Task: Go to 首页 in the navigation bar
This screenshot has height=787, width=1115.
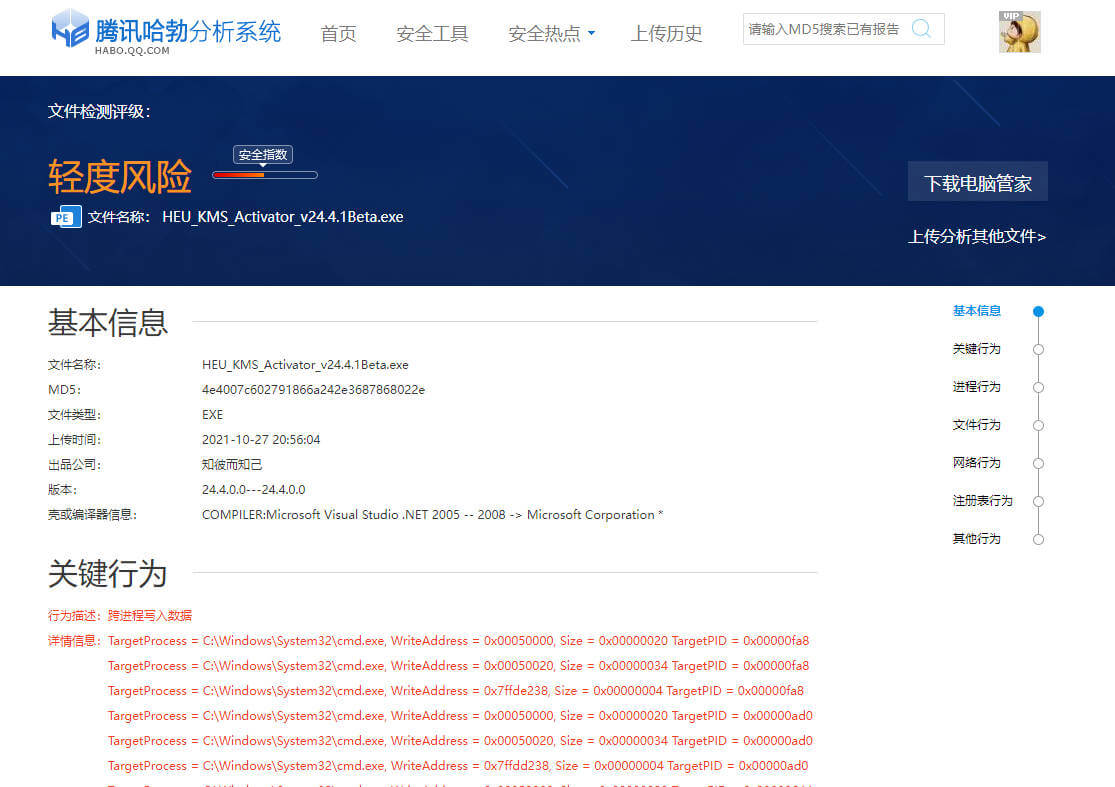Action: [x=338, y=33]
